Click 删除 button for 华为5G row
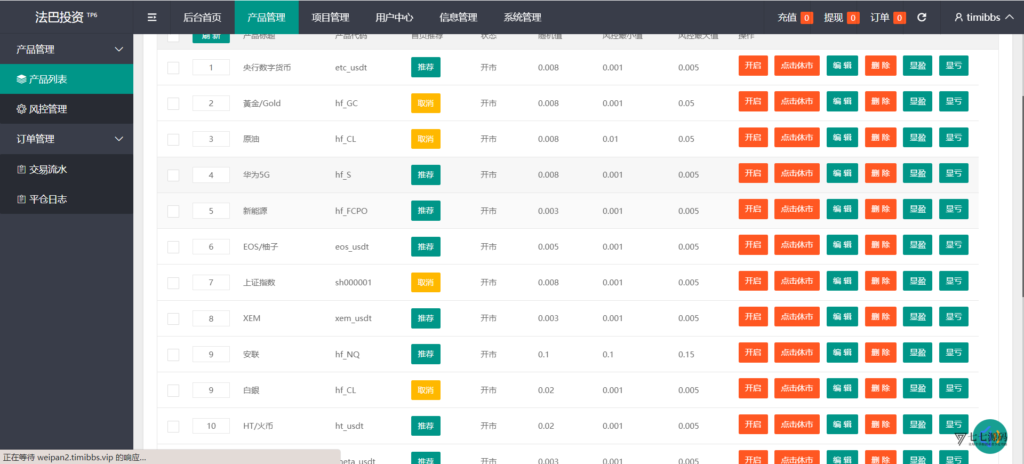Screen dimensions: 1024x464 pyautogui.click(x=881, y=173)
